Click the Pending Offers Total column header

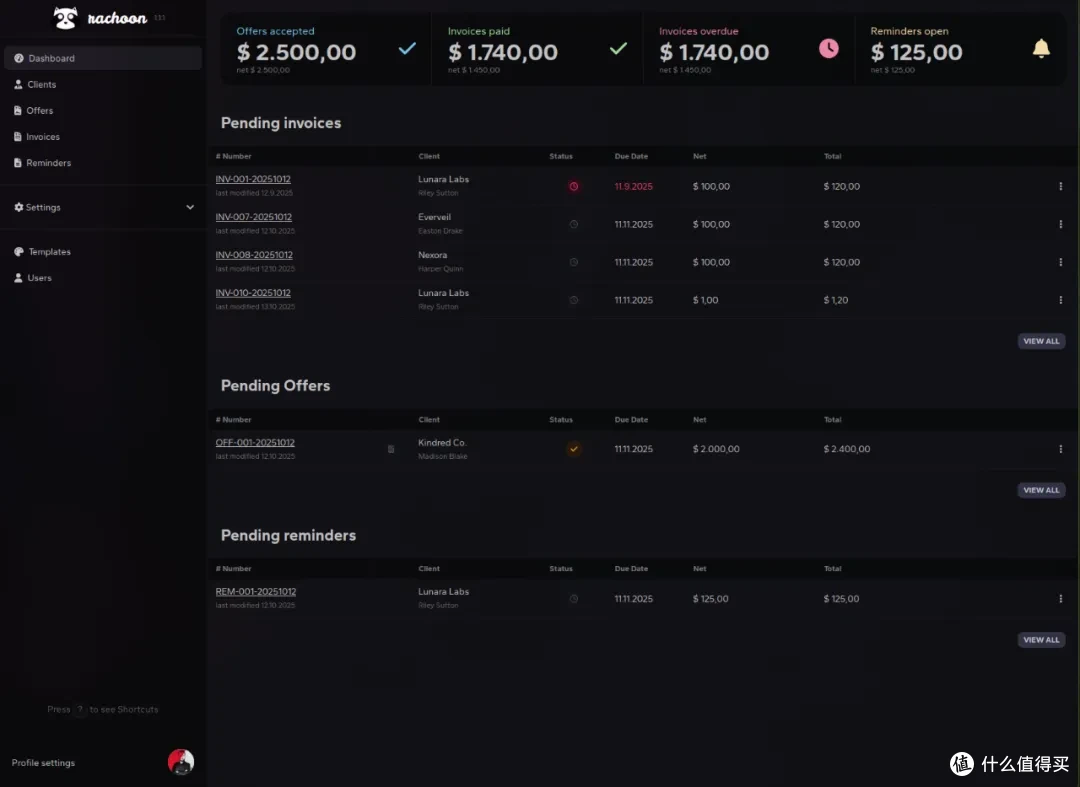(832, 419)
